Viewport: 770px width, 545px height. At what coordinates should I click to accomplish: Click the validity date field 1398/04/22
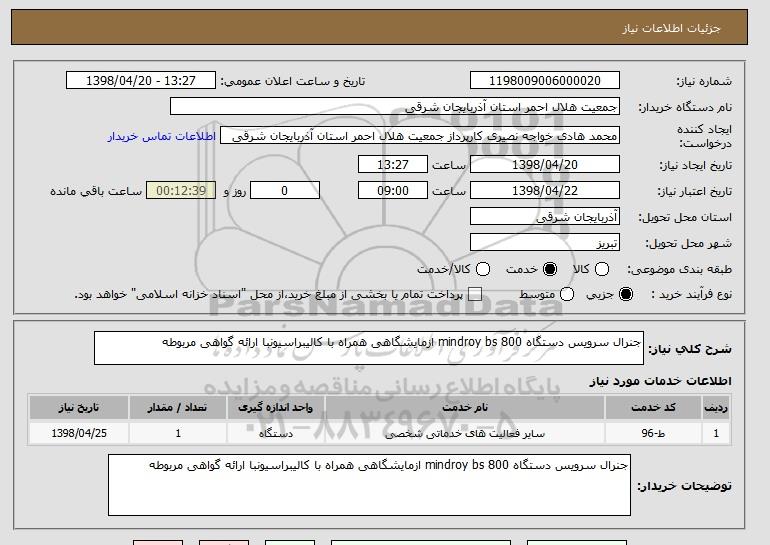click(x=545, y=191)
